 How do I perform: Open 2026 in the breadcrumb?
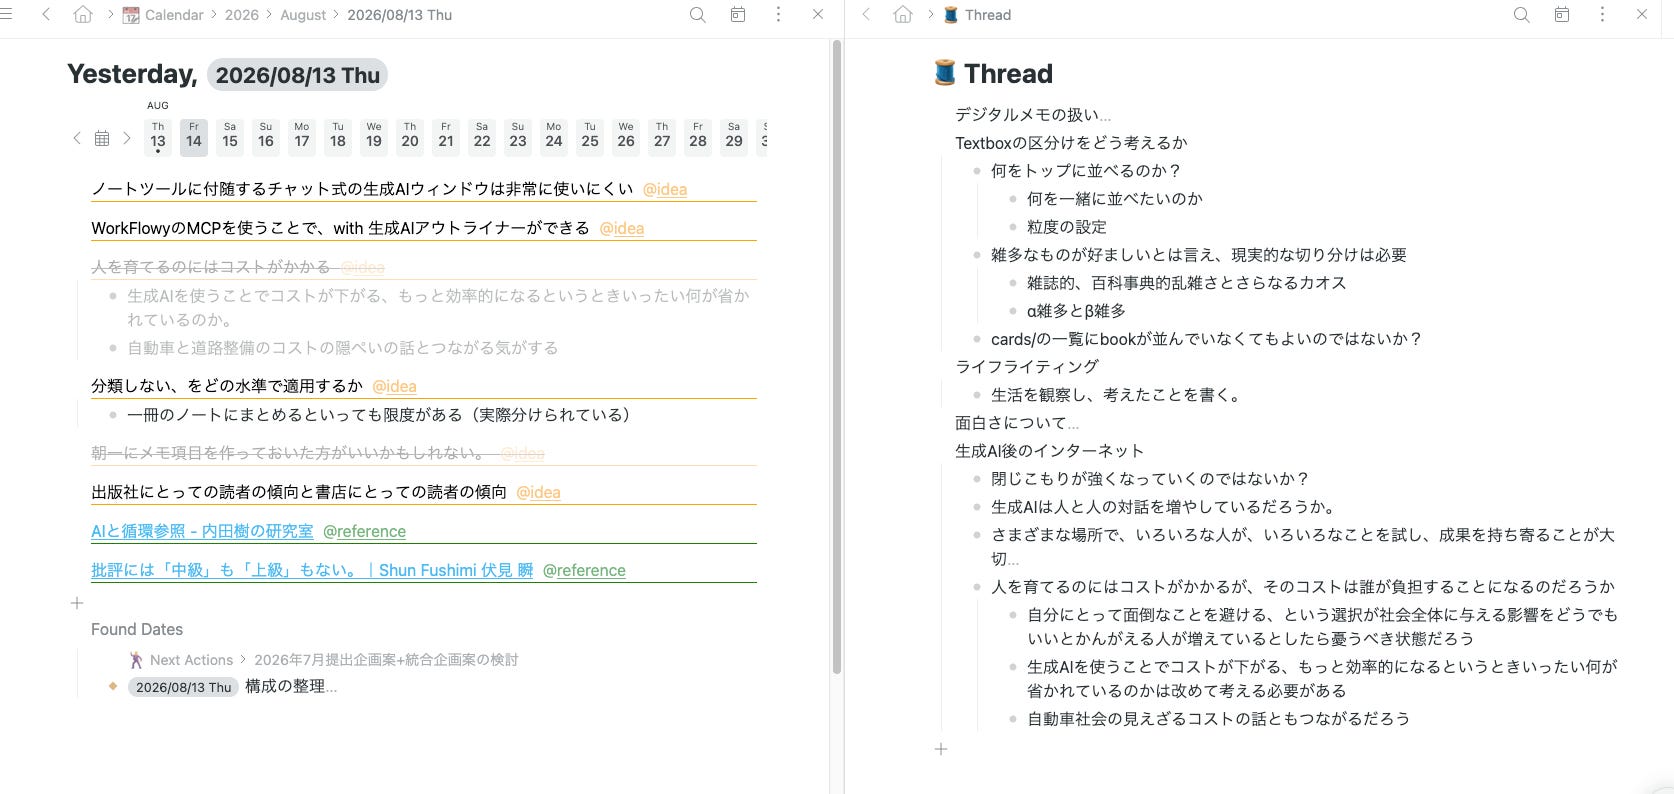(x=242, y=15)
